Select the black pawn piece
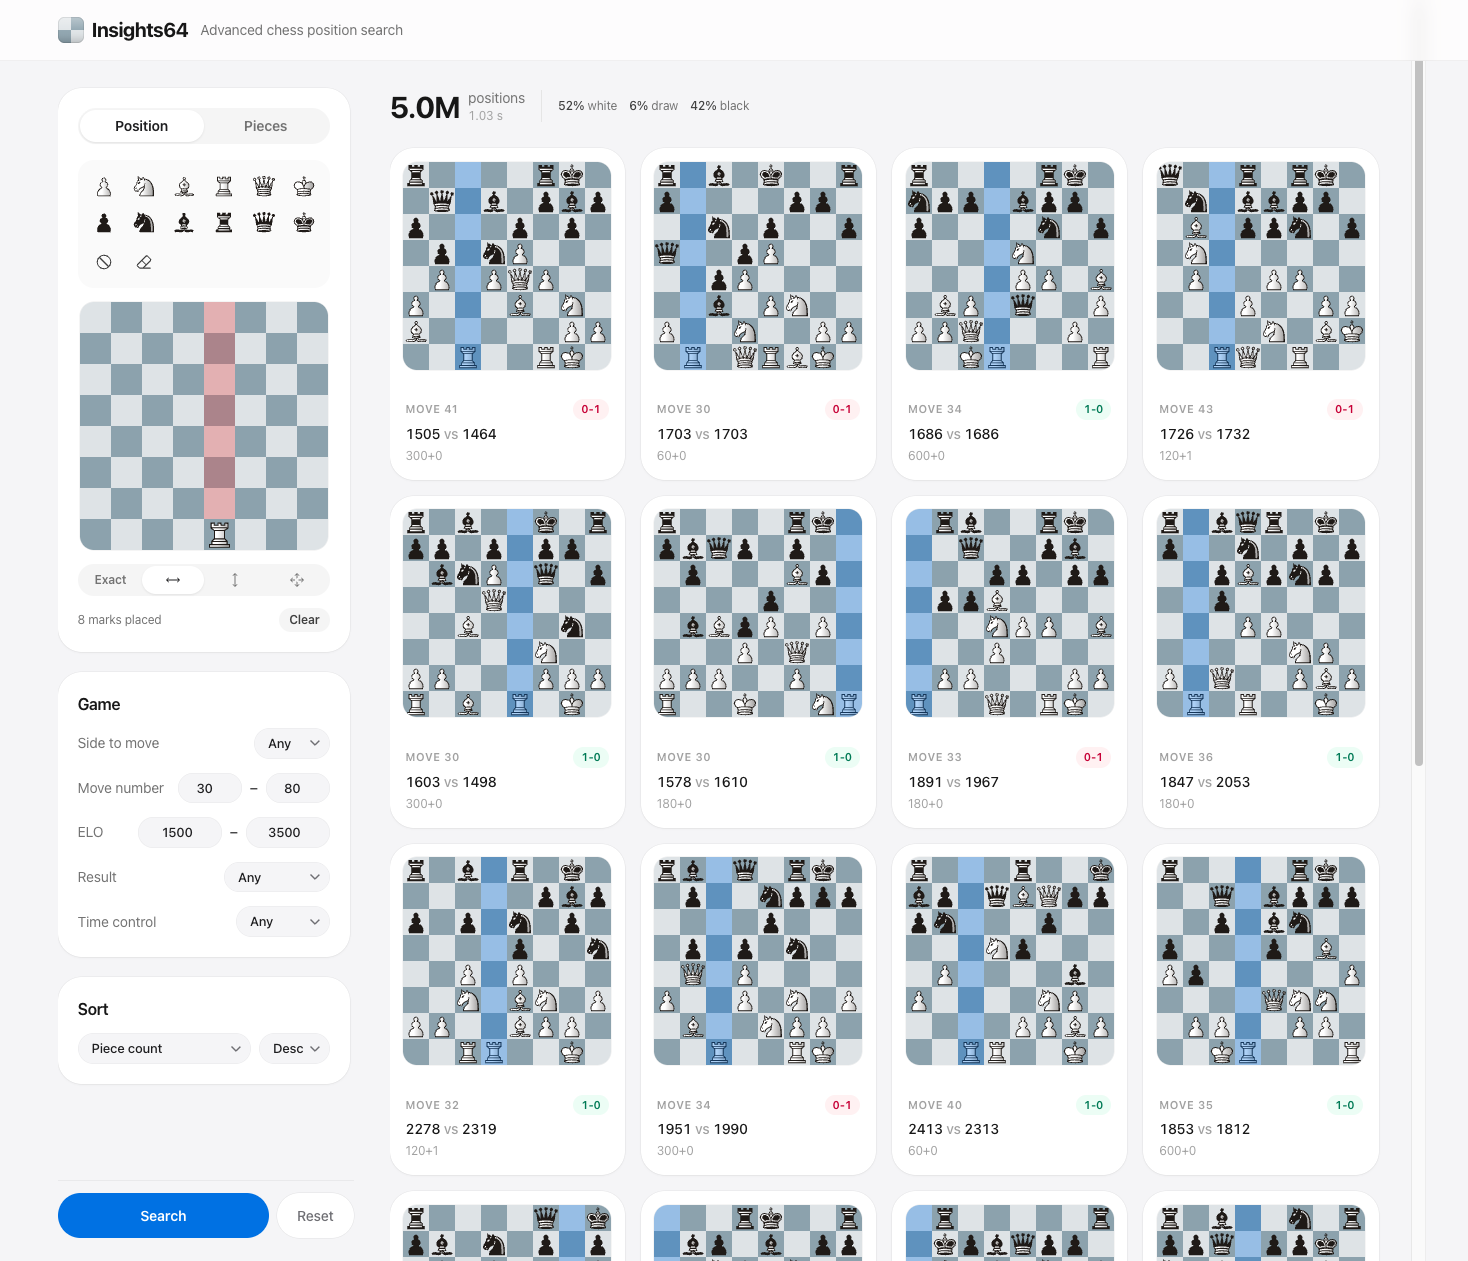The image size is (1468, 1261). coord(104,223)
